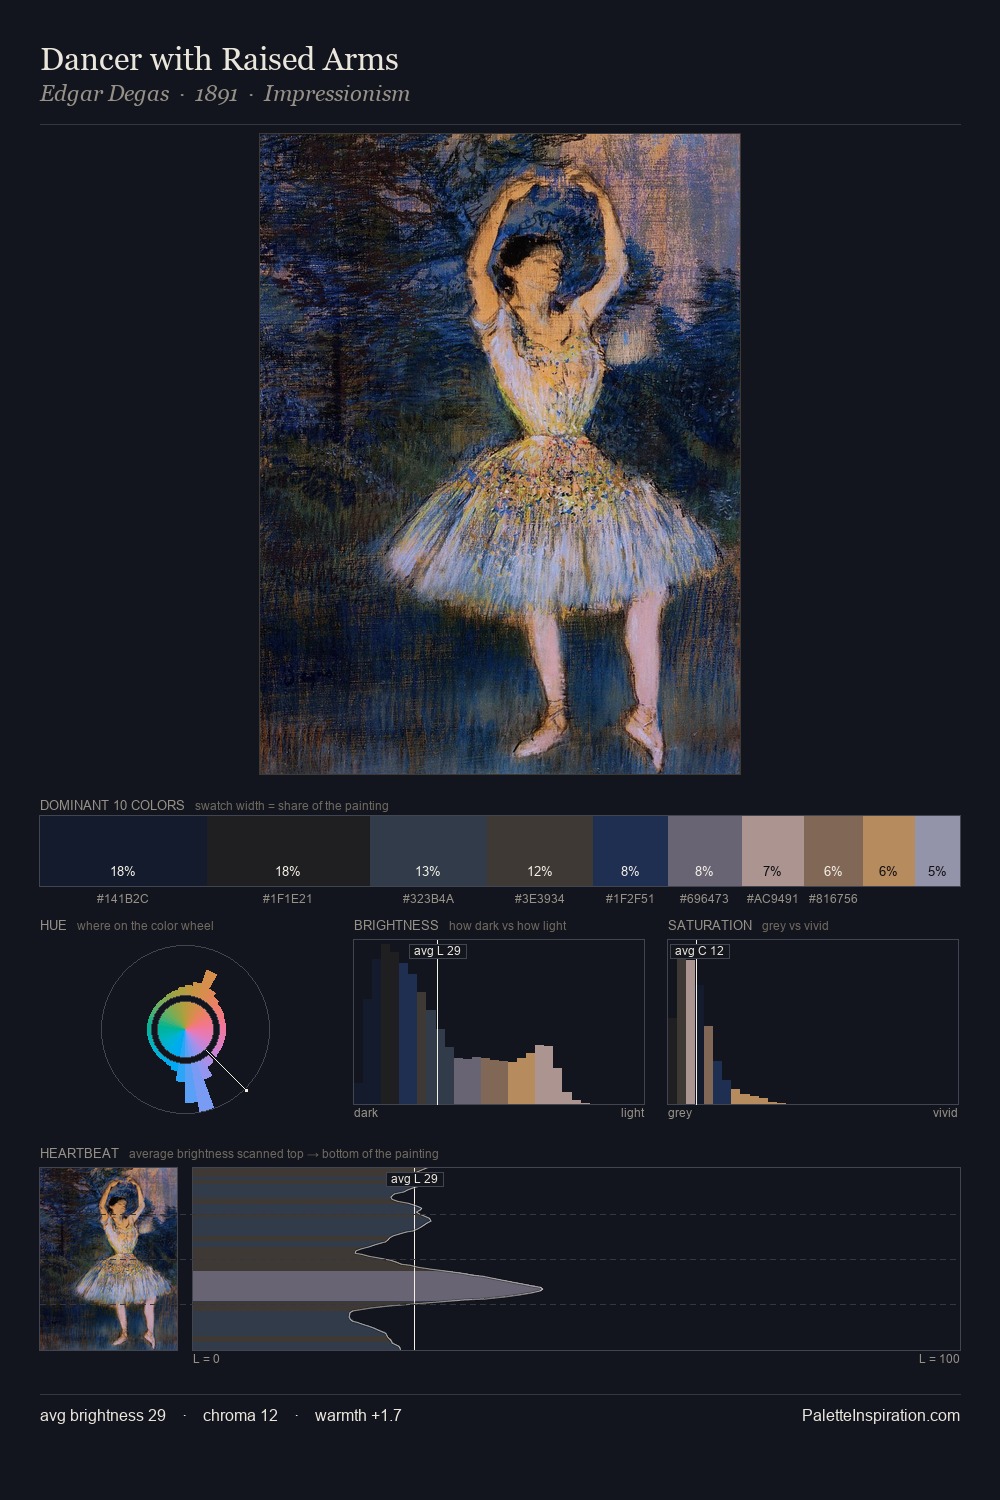Click the 'DOMINANT 10 COLORS' heading
The height and width of the screenshot is (1500, 1000).
(x=112, y=805)
